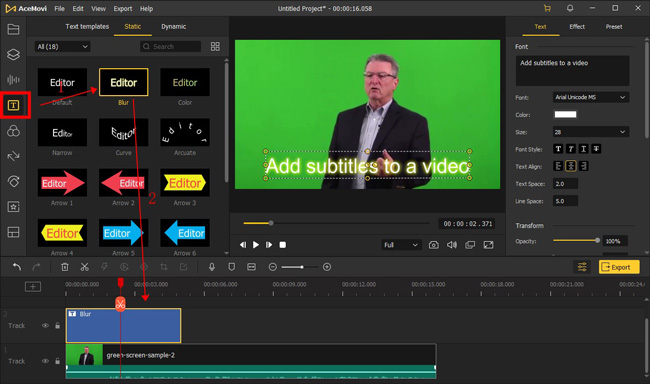Open the Layers/Elements sidebar panel
The height and width of the screenshot is (384, 650).
(13, 54)
